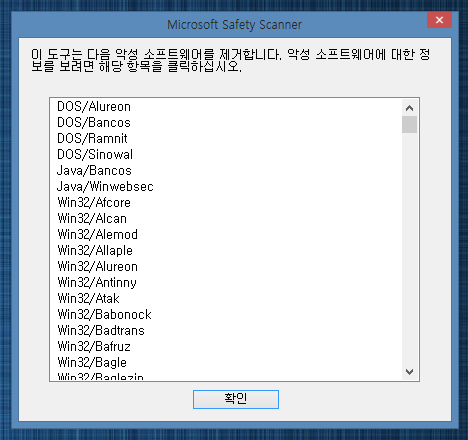468x440 pixels.
Task: Click the scrollbar up arrow
Action: (409, 108)
